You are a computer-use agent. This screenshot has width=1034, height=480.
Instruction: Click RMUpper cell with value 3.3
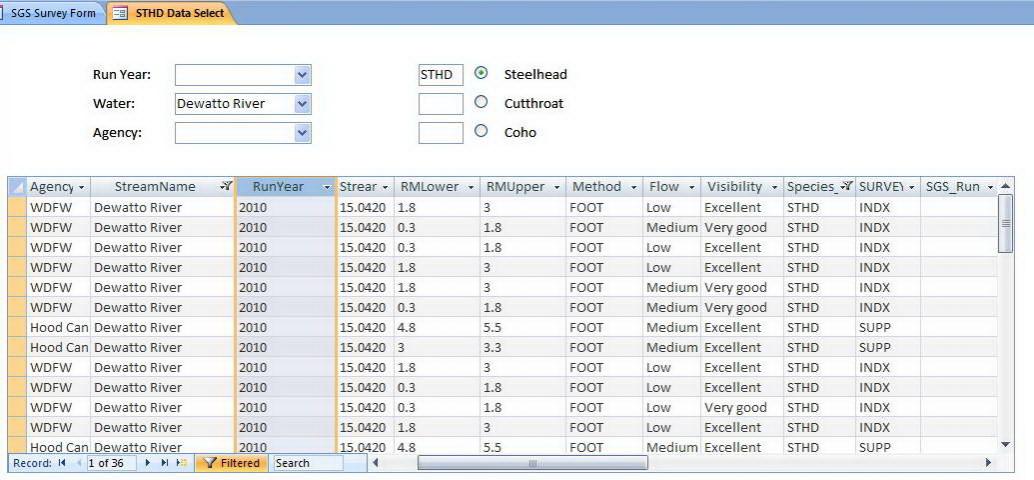pyautogui.click(x=522, y=347)
